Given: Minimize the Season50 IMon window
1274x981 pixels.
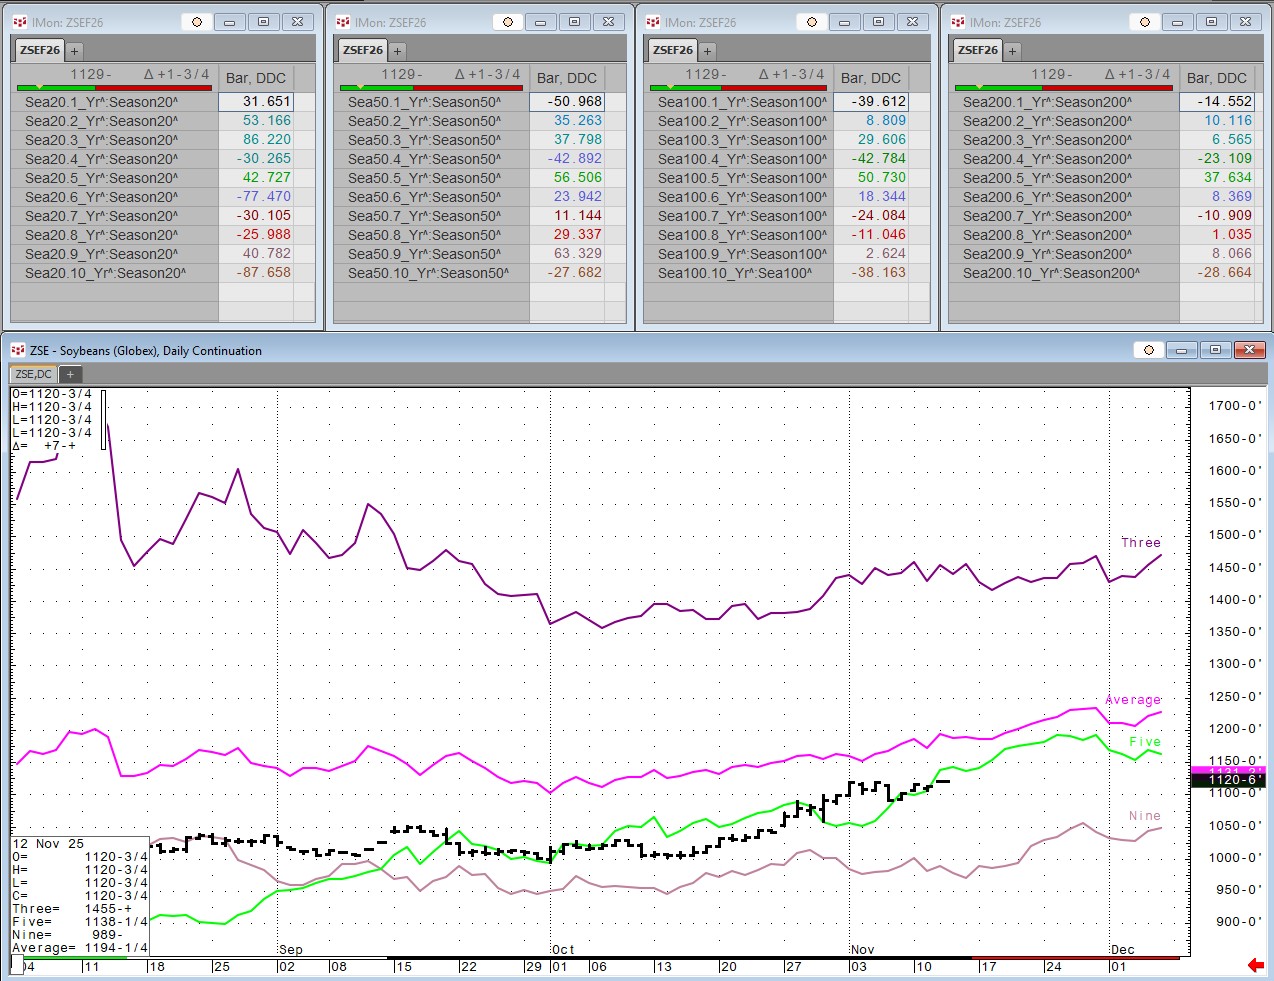Looking at the screenshot, I should [540, 22].
